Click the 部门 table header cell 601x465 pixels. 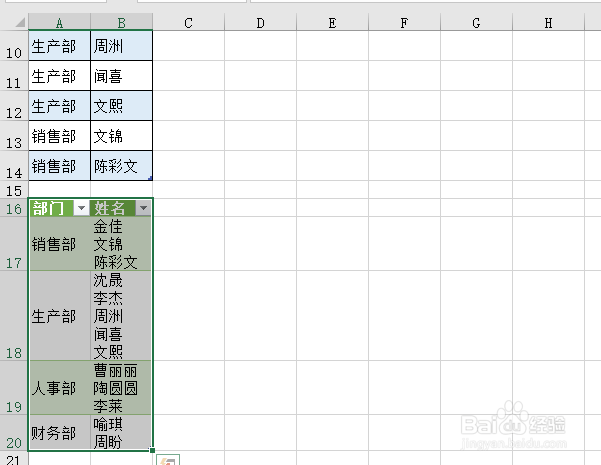pyautogui.click(x=59, y=208)
